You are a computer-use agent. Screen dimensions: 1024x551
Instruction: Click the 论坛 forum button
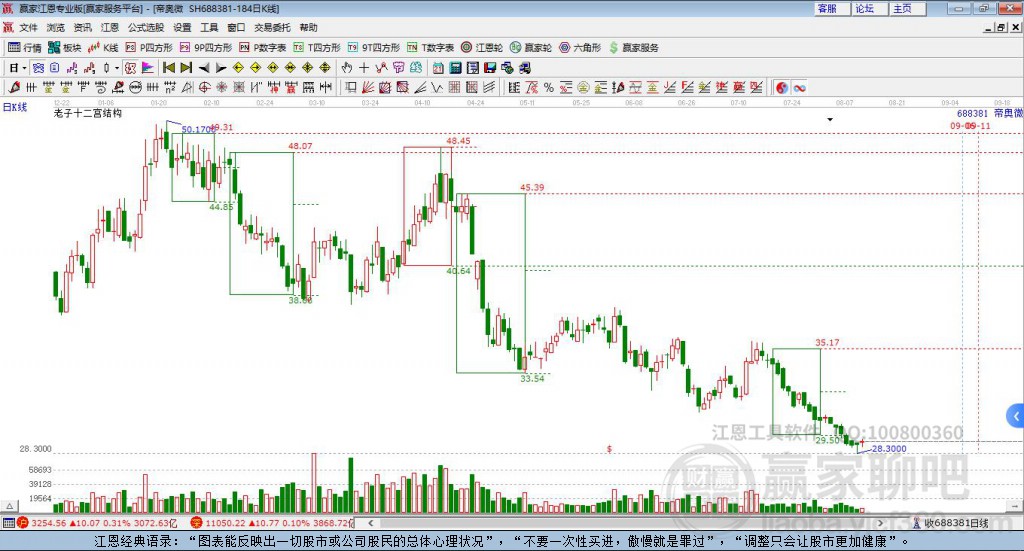click(870, 8)
